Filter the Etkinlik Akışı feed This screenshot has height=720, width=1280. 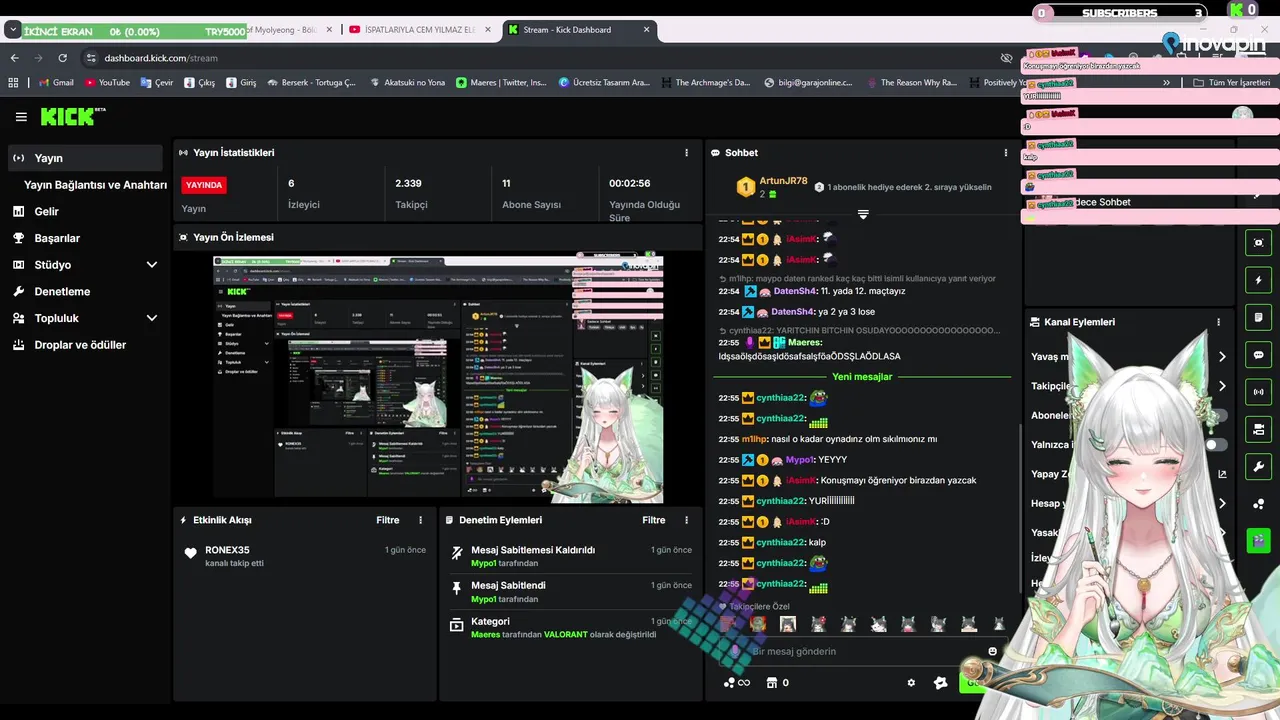click(388, 520)
